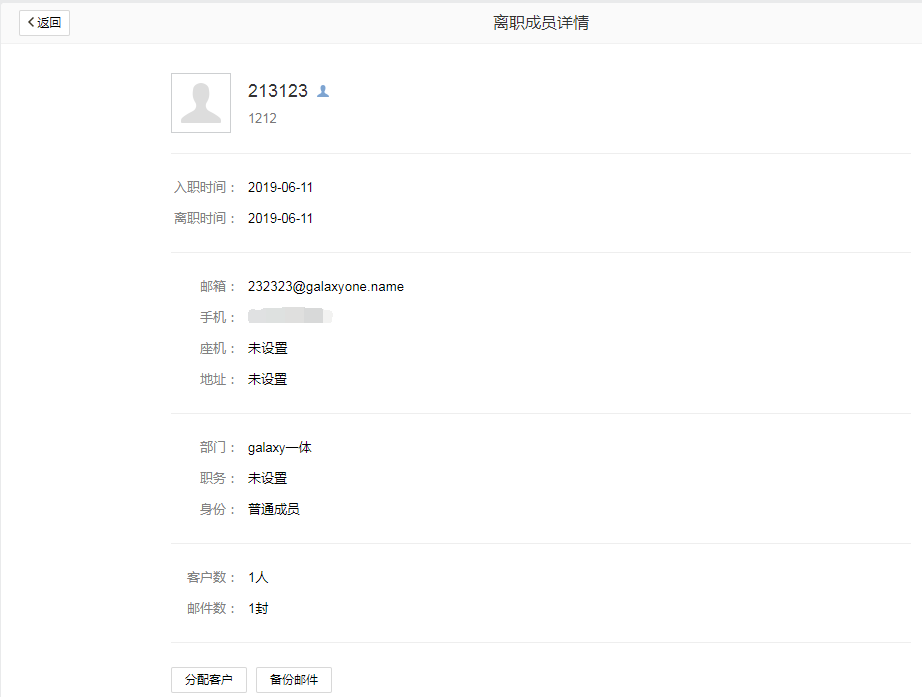Click the 离职时间 date value
The width and height of the screenshot is (922, 697).
tap(281, 218)
